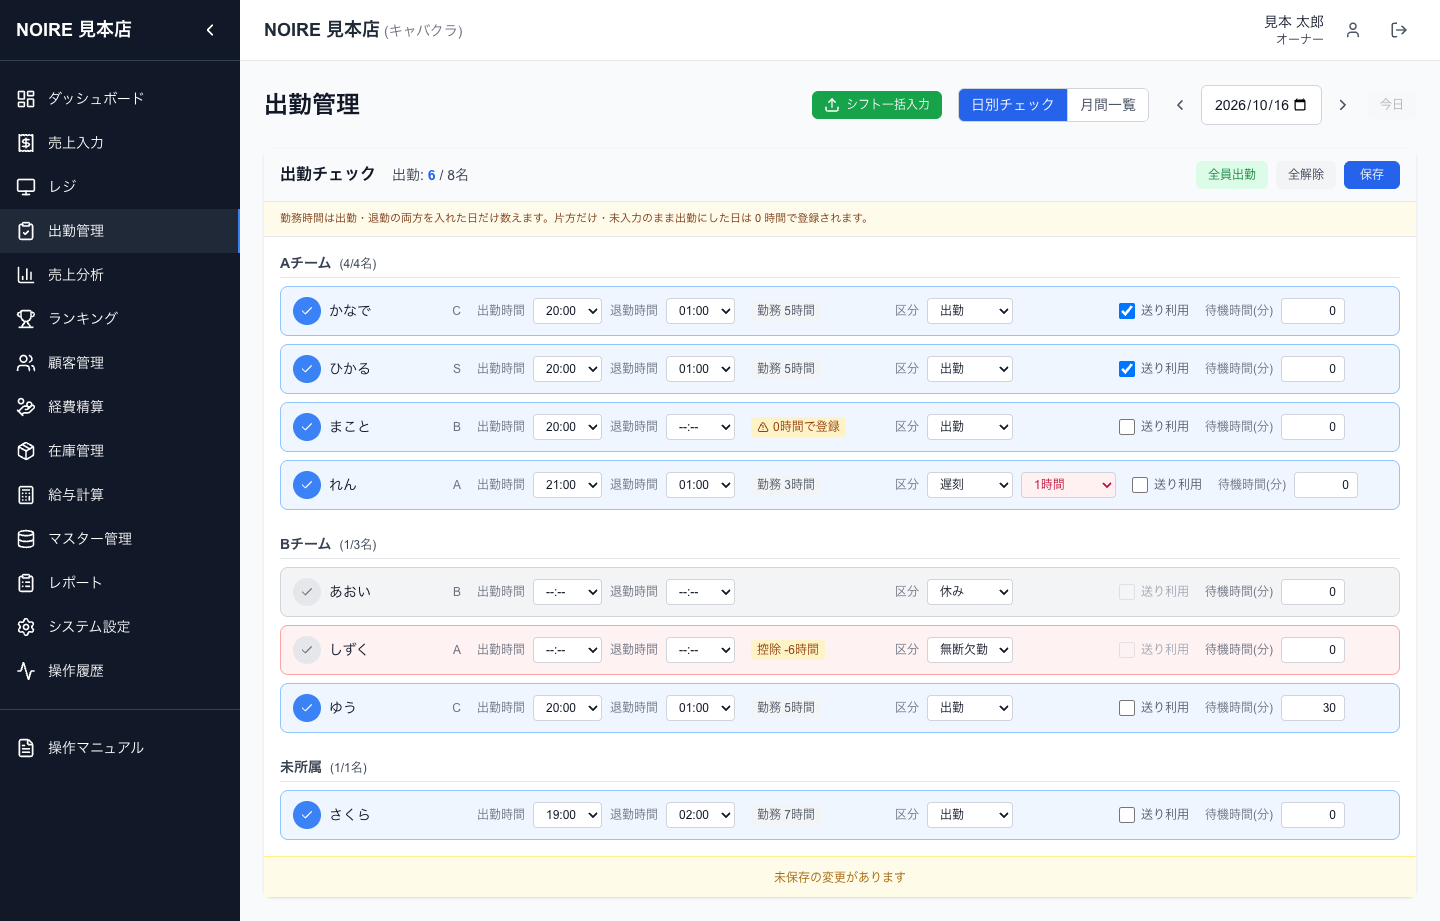Image resolution: width=1440 pixels, height=921 pixels.
Task: Open マスター管理 in sidebar
Action: point(120,539)
